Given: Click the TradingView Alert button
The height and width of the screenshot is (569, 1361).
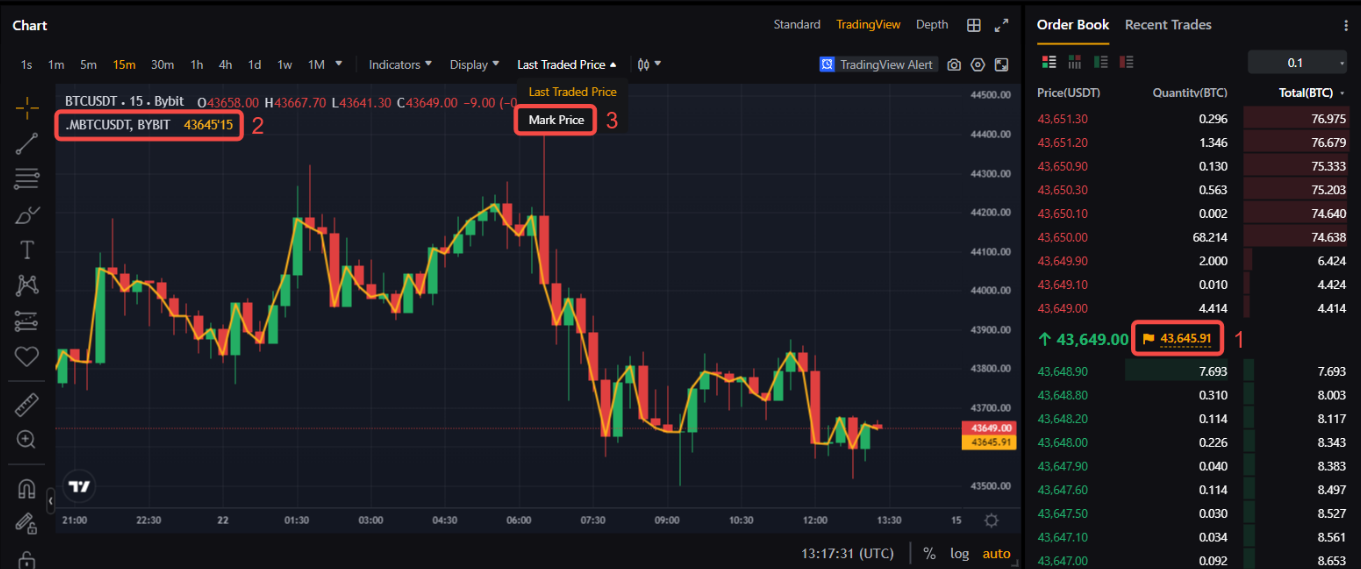Looking at the screenshot, I should [x=877, y=65].
